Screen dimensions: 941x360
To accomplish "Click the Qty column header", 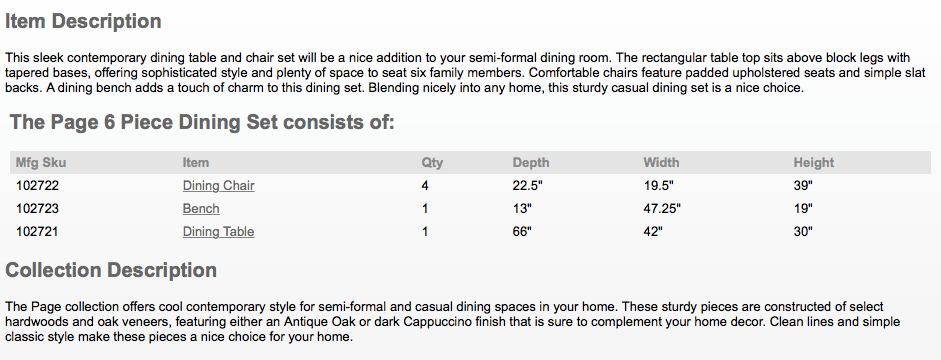I will (x=432, y=163).
